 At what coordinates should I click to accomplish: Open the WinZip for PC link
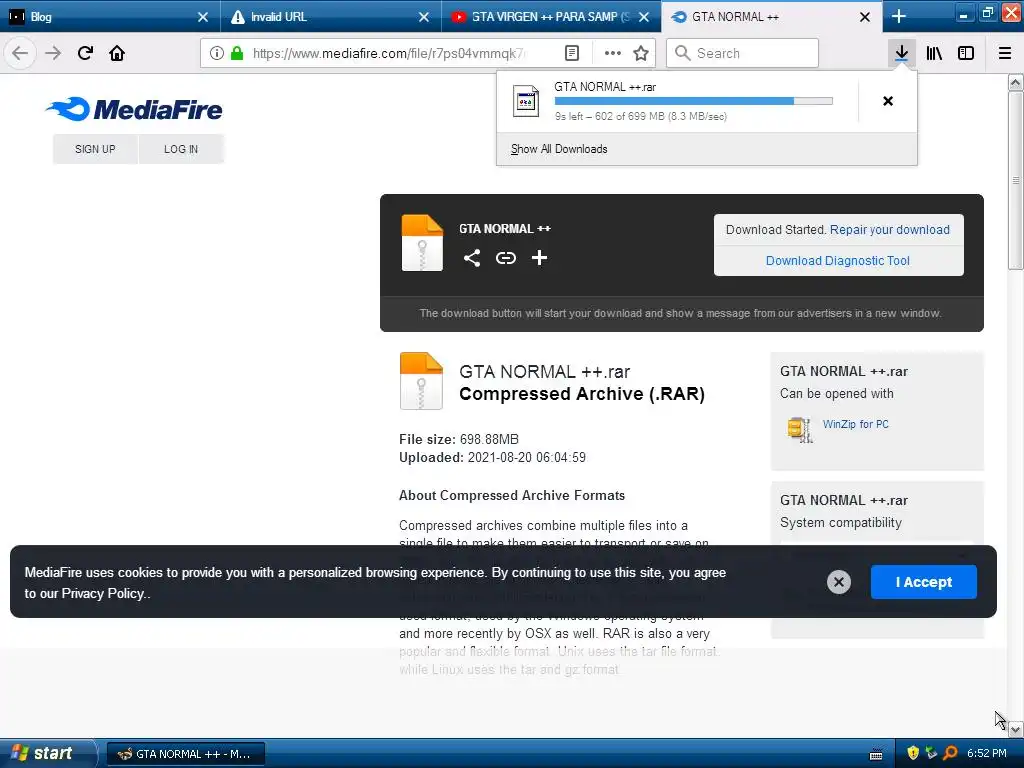pyautogui.click(x=856, y=424)
